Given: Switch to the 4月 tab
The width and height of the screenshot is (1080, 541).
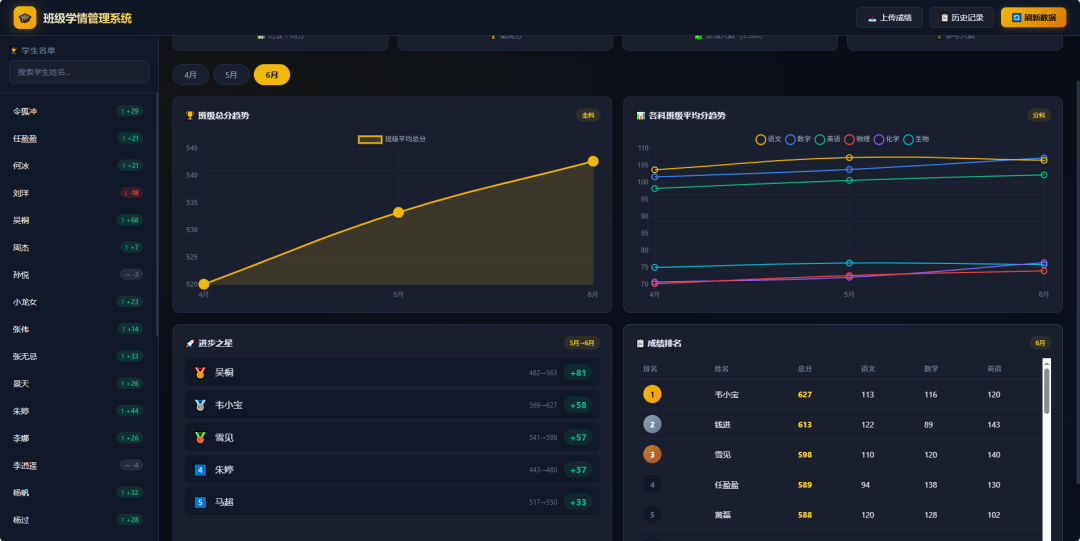Looking at the screenshot, I should 191,74.
